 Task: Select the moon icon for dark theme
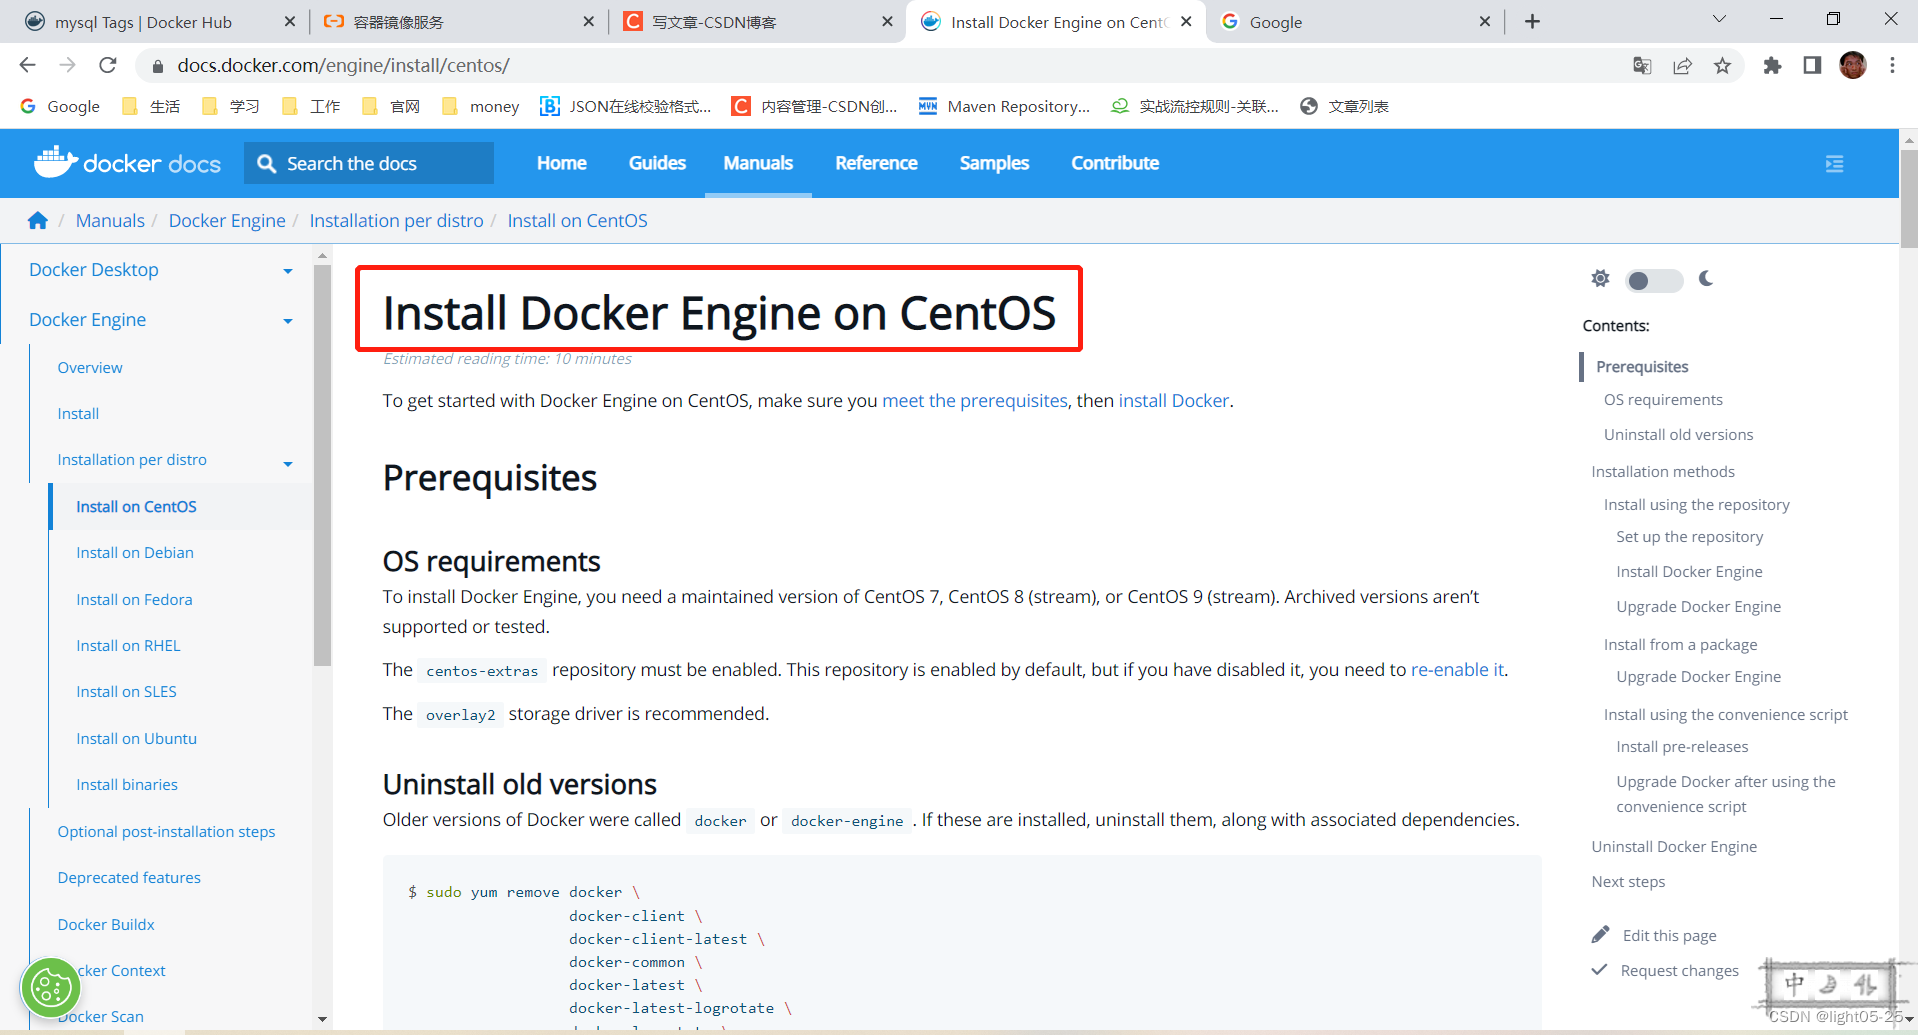tap(1705, 280)
